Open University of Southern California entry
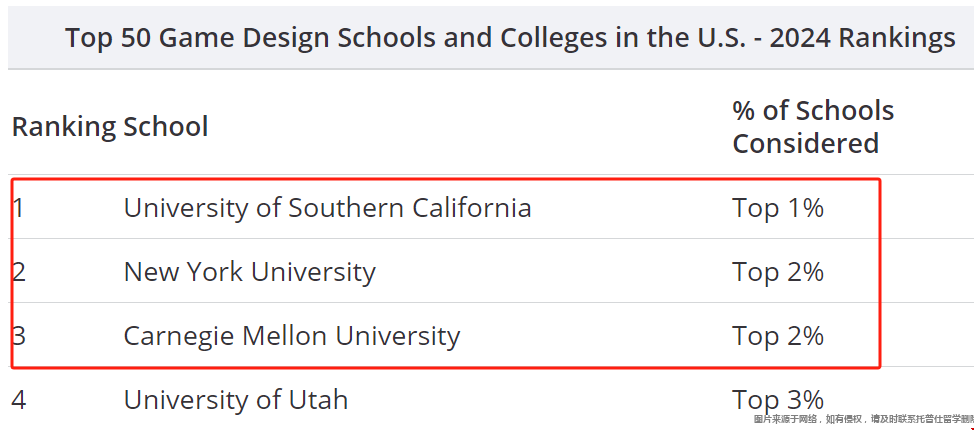This screenshot has width=974, height=430. click(327, 208)
